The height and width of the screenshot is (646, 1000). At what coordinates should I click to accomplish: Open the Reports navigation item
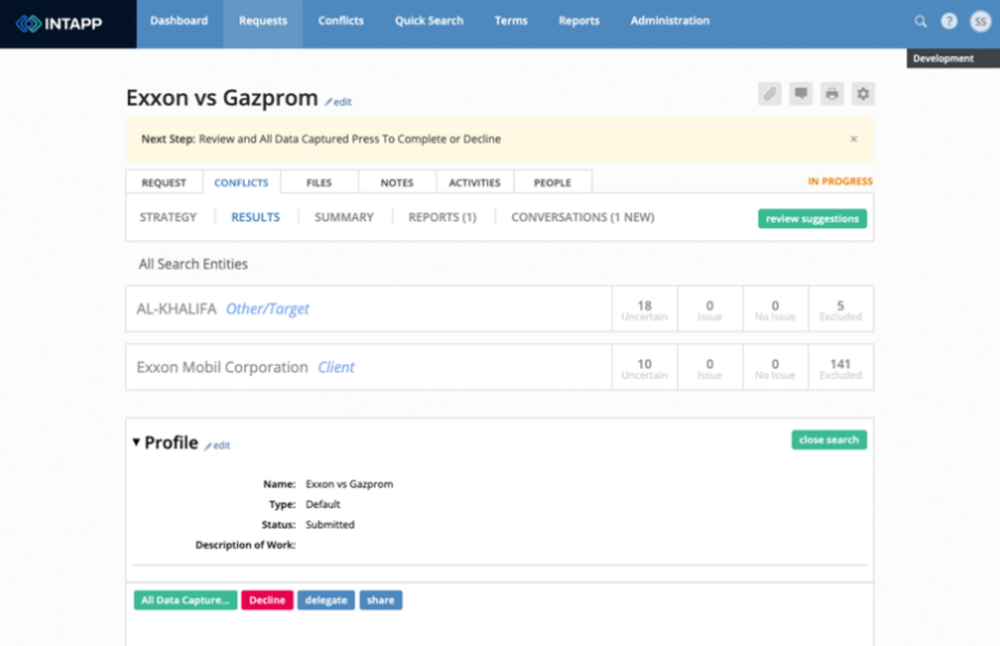579,20
